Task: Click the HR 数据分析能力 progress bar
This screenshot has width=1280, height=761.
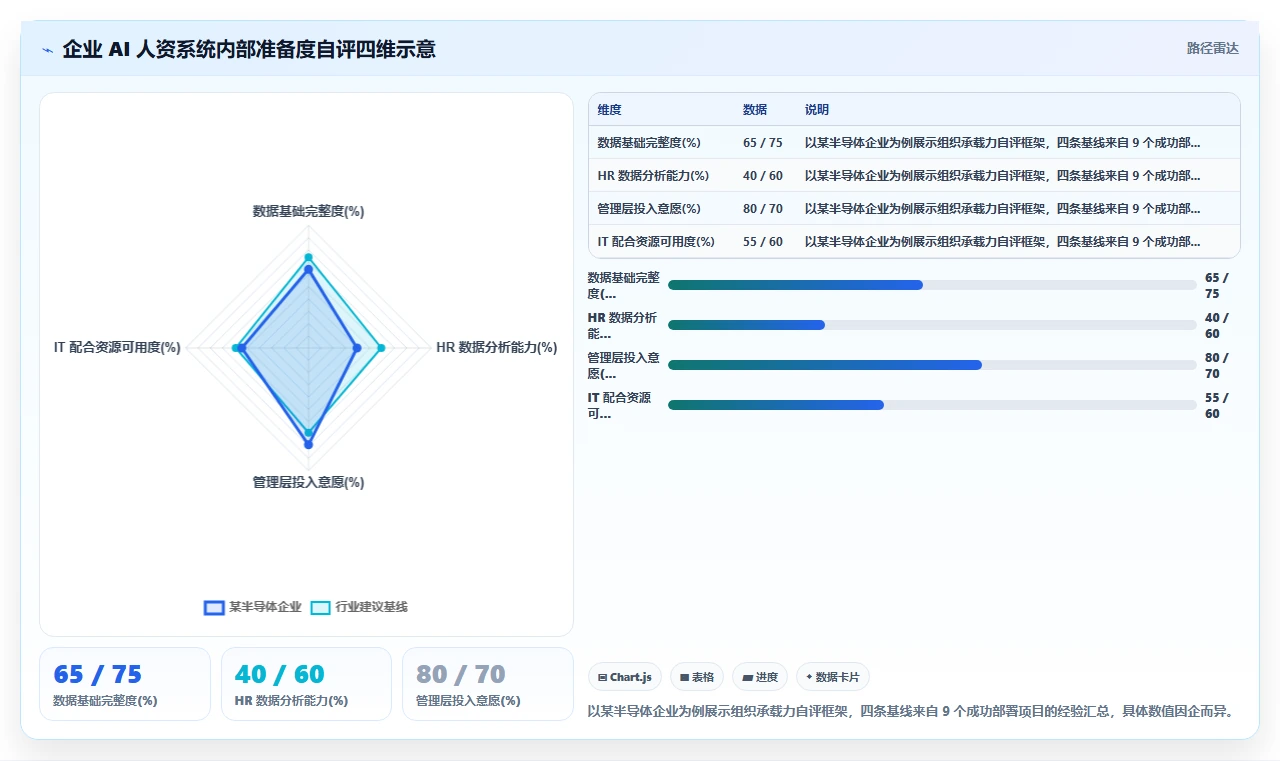Action: click(932, 325)
